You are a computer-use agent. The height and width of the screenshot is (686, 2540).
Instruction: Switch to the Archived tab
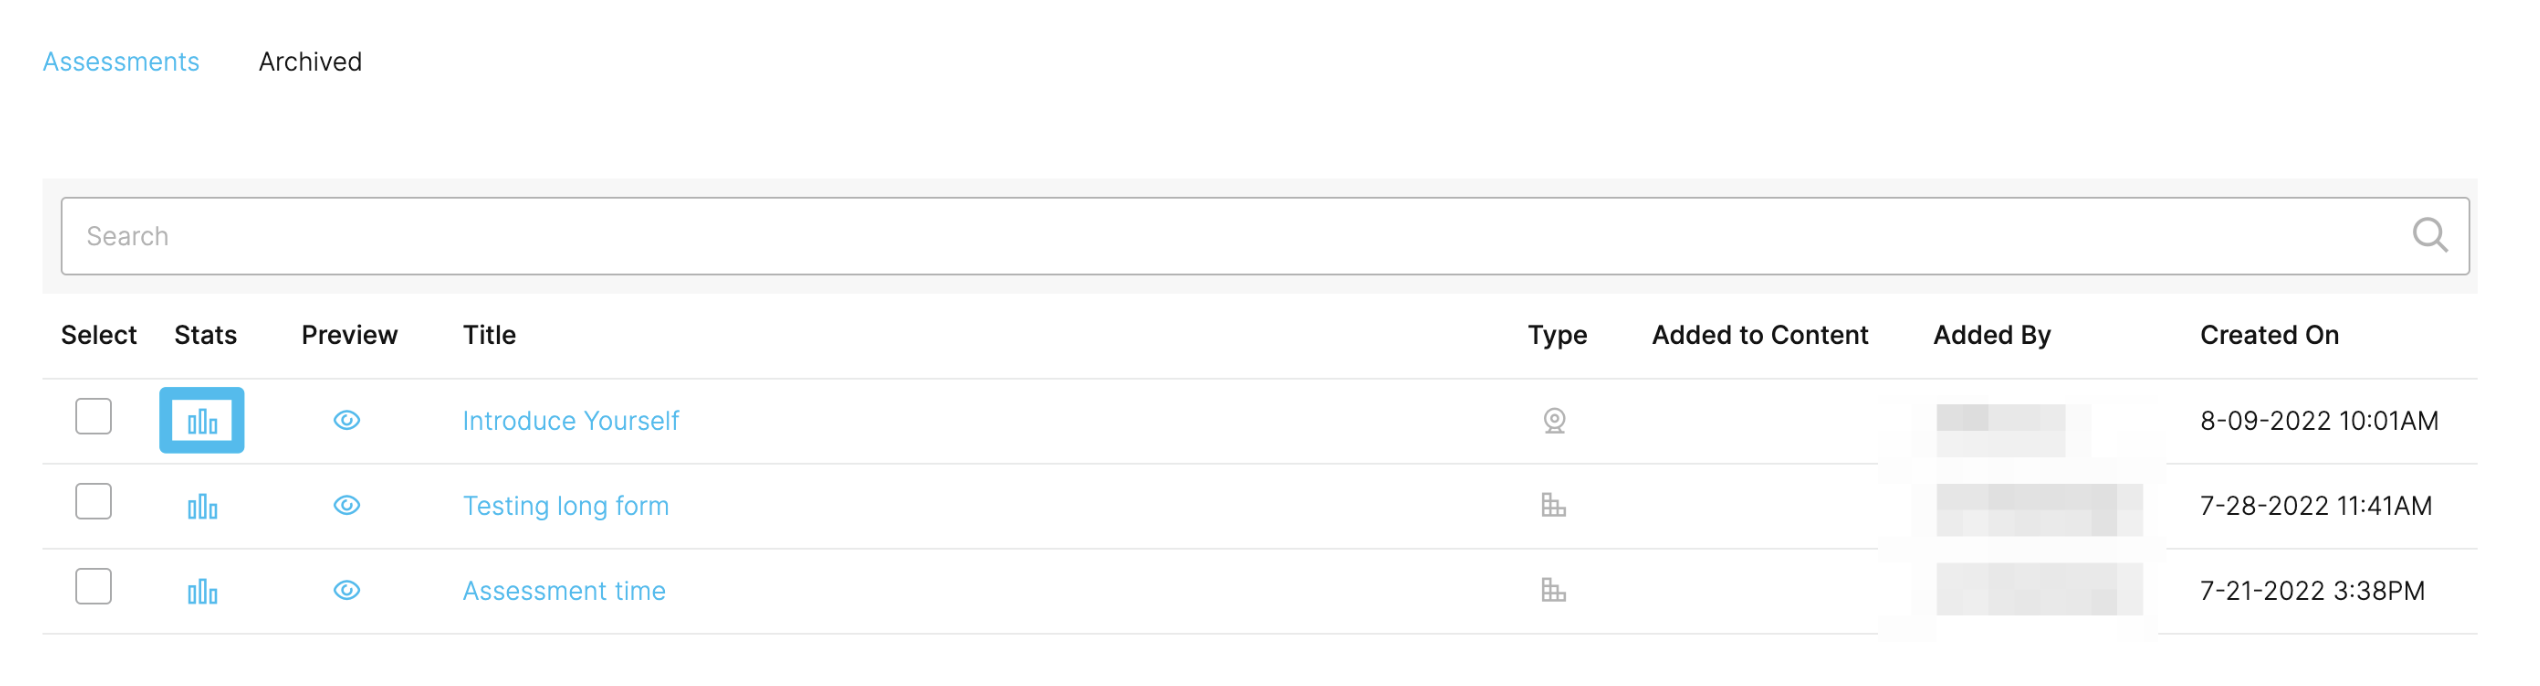point(311,62)
